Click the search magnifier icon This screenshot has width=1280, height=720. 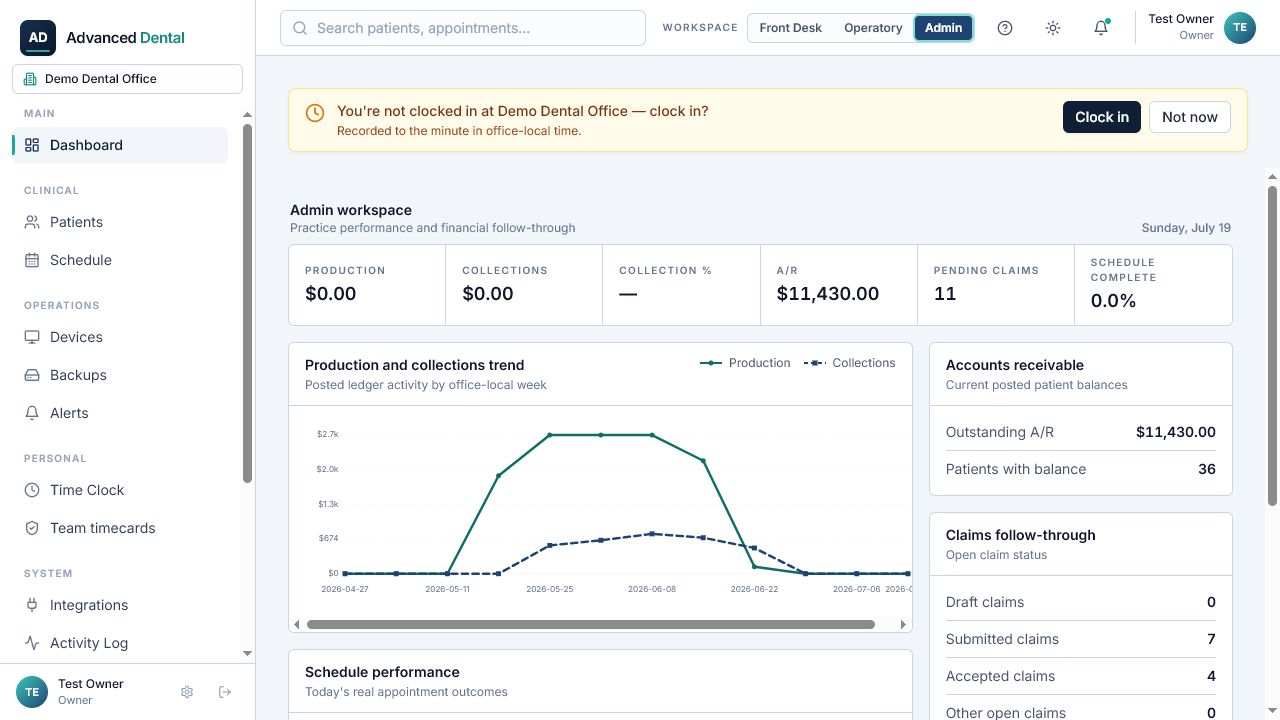point(300,28)
